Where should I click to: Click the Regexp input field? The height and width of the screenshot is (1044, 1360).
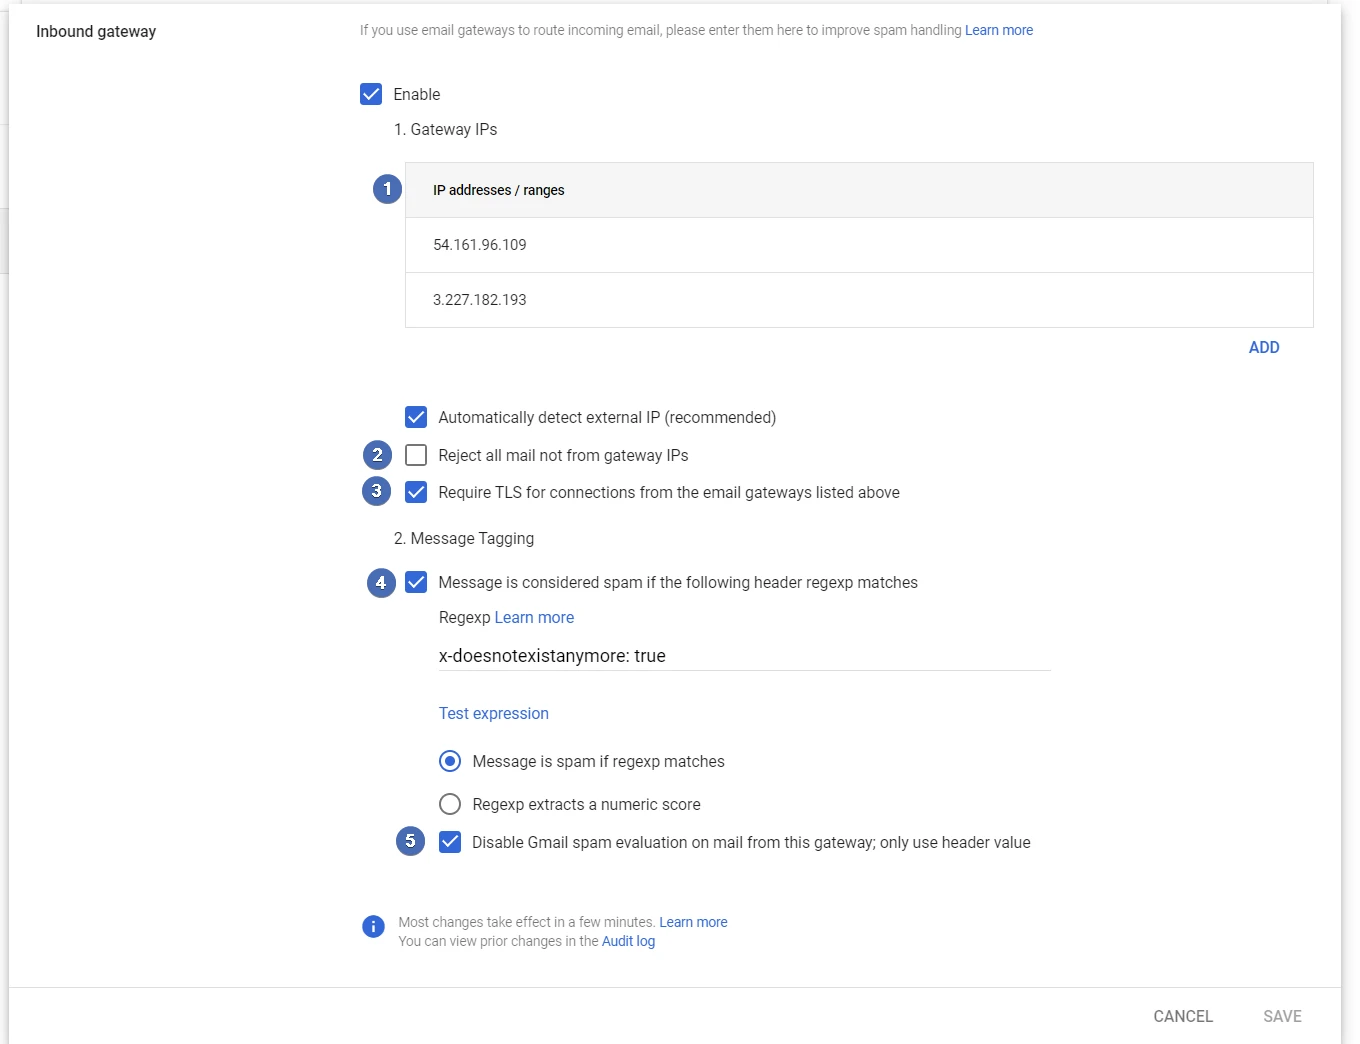pos(743,656)
